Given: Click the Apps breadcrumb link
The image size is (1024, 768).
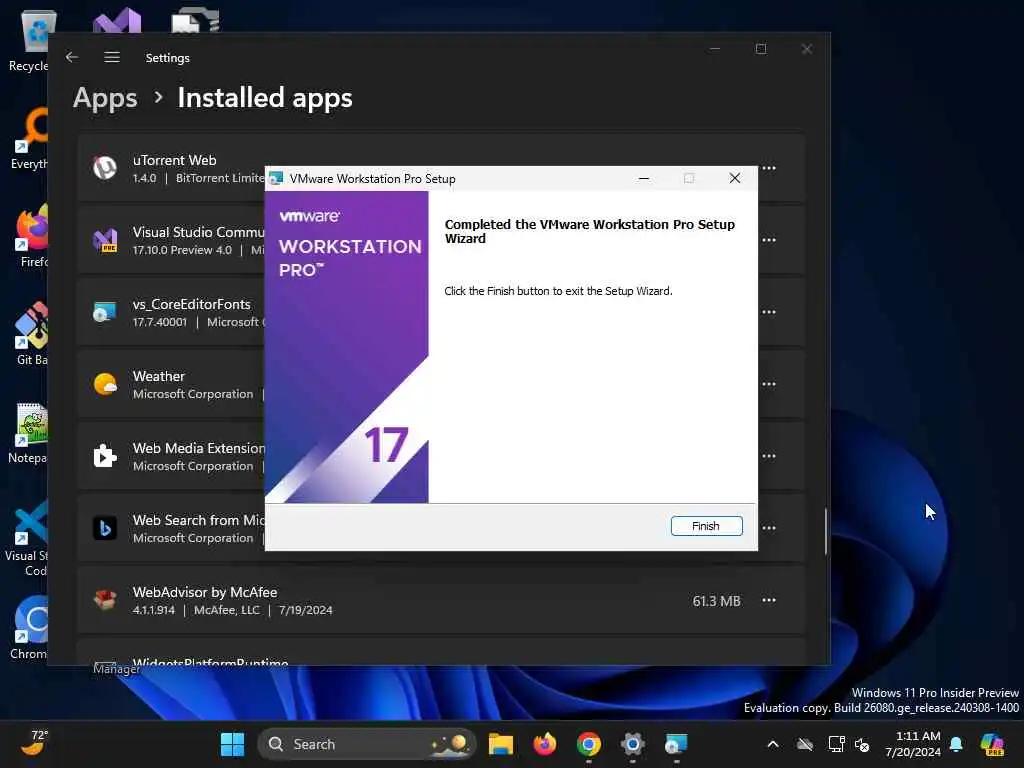Looking at the screenshot, I should pyautogui.click(x=105, y=98).
